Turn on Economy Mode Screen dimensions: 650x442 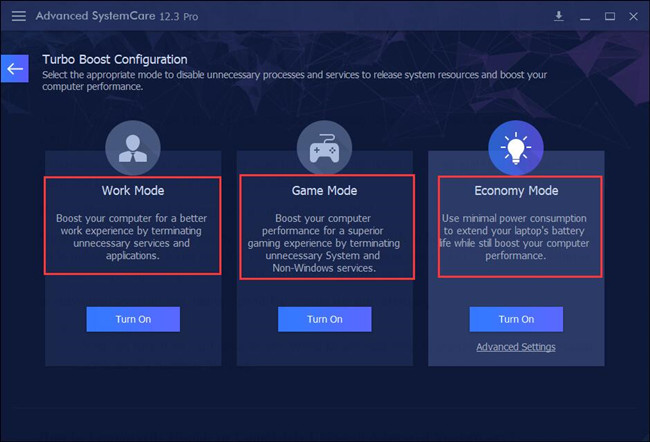tap(516, 319)
